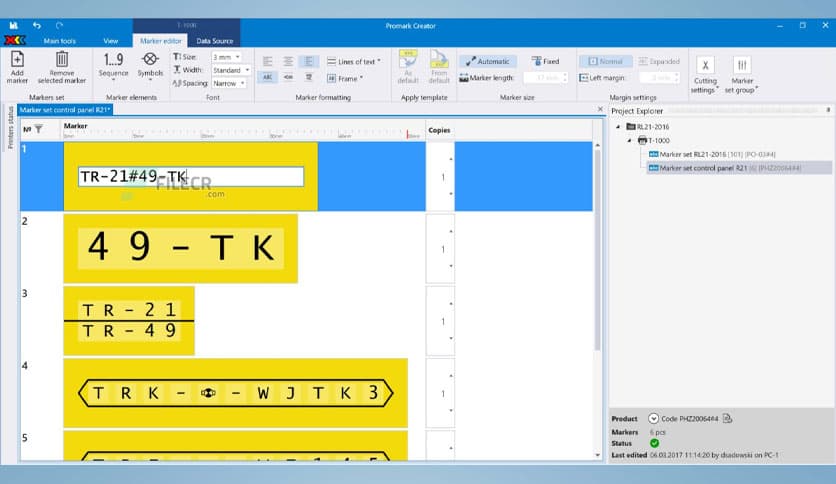Click the Save icon in title bar
Screen dimensions: 836x484
coord(14,25)
